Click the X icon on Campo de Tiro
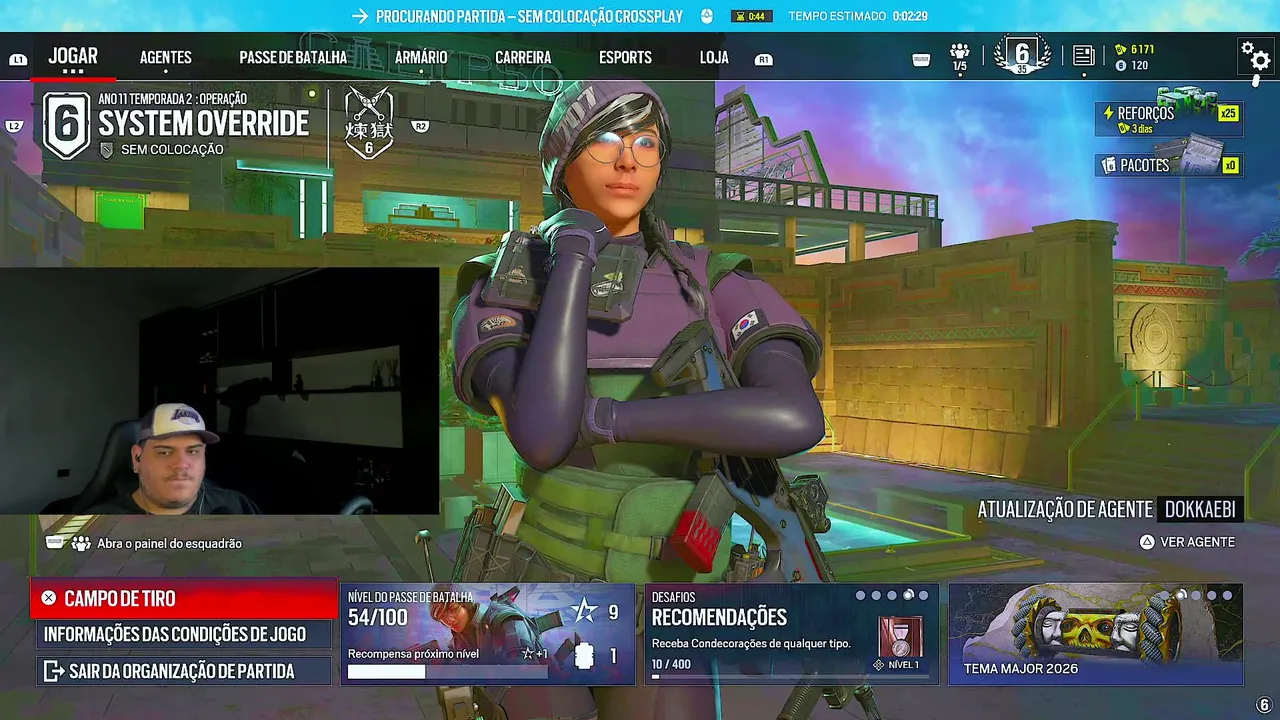The image size is (1280, 720). pyautogui.click(x=48, y=598)
